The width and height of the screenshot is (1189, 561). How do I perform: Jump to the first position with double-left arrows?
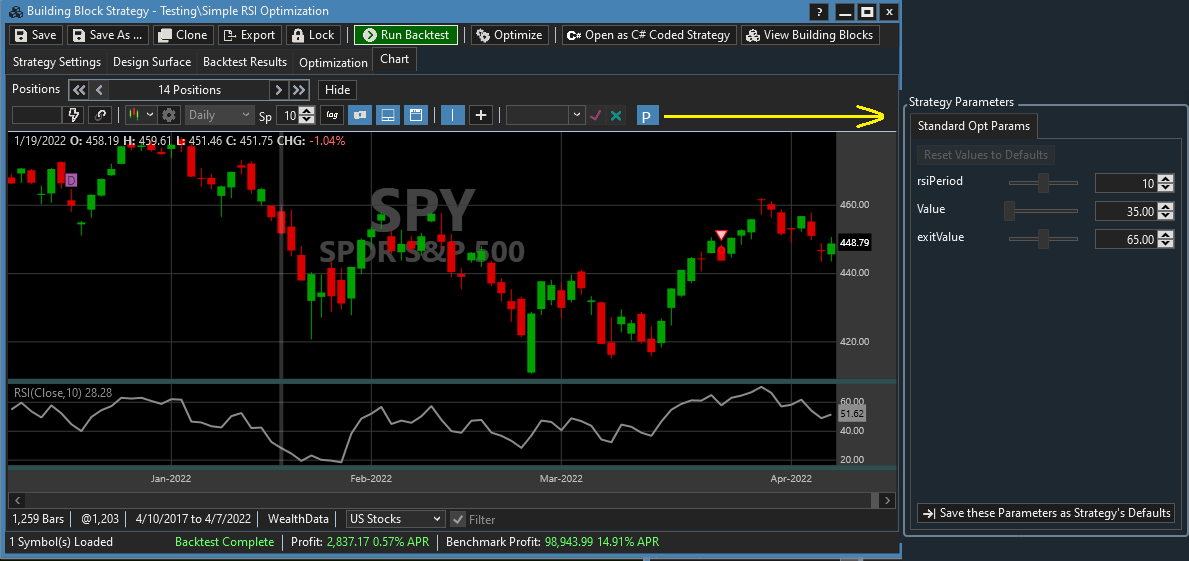tap(79, 90)
